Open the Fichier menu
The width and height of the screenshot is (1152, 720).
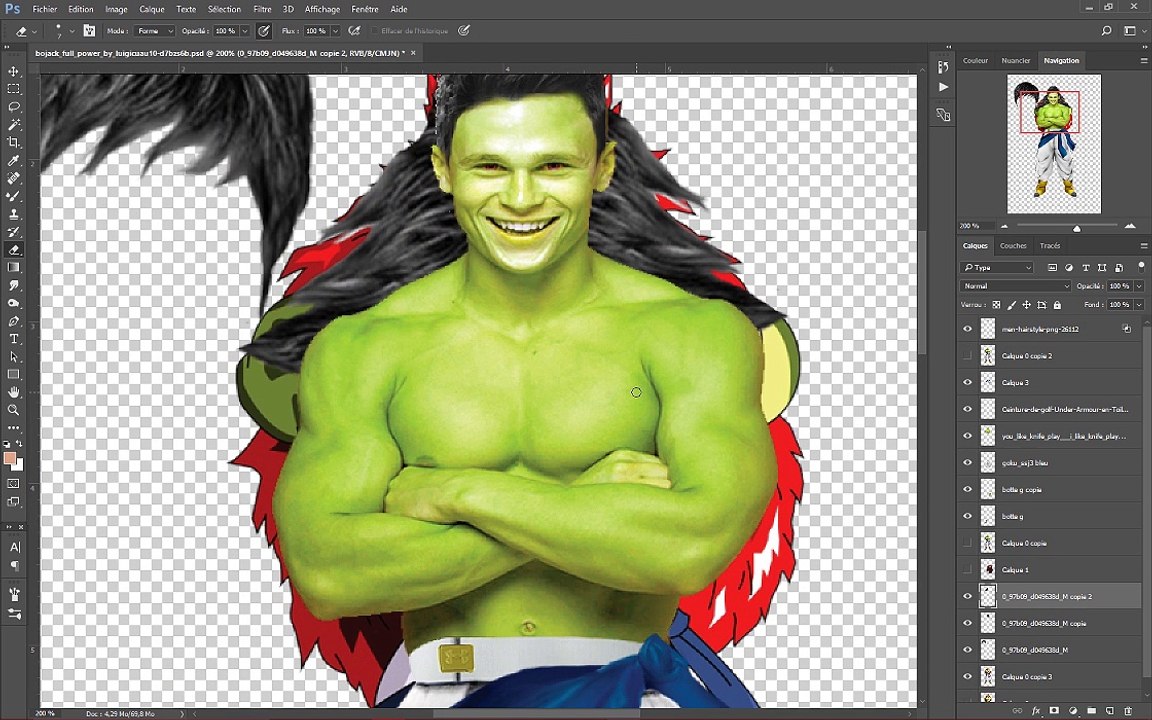pyautogui.click(x=45, y=9)
